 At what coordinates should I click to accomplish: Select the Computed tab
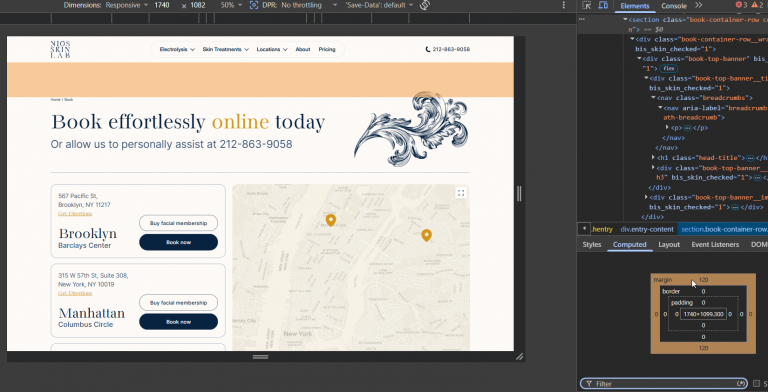coord(629,245)
